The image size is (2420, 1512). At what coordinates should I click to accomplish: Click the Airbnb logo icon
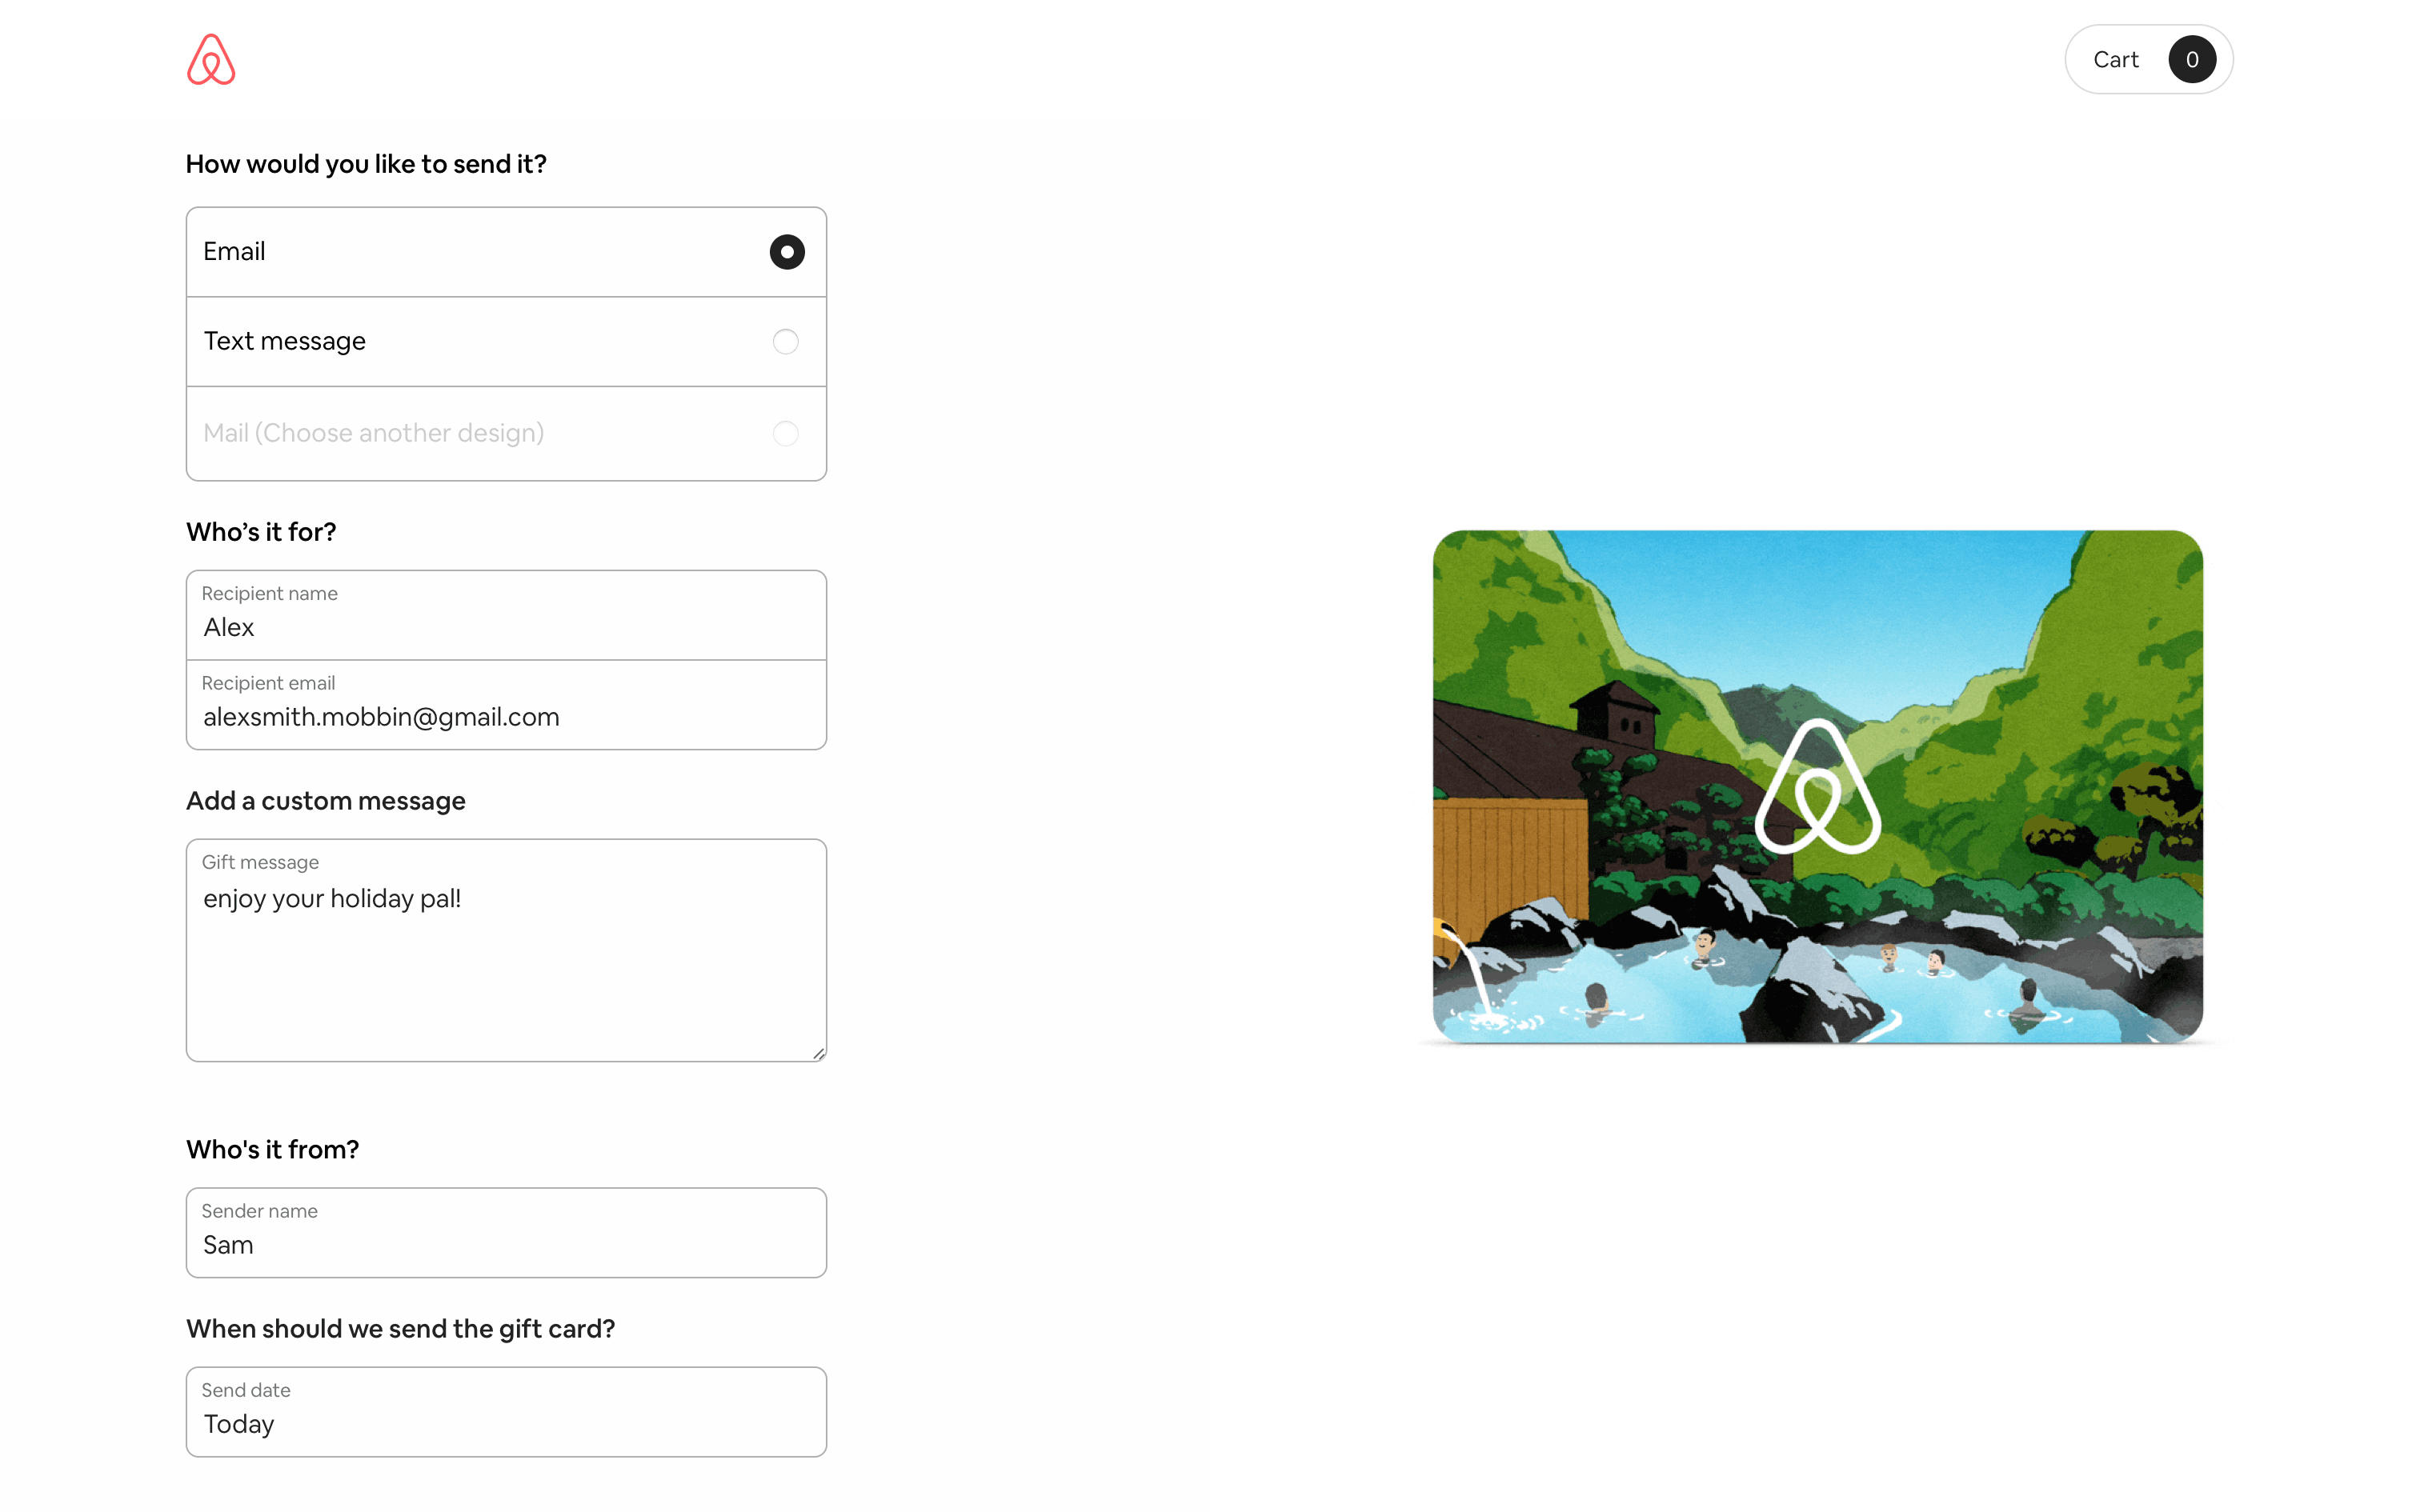[211, 59]
